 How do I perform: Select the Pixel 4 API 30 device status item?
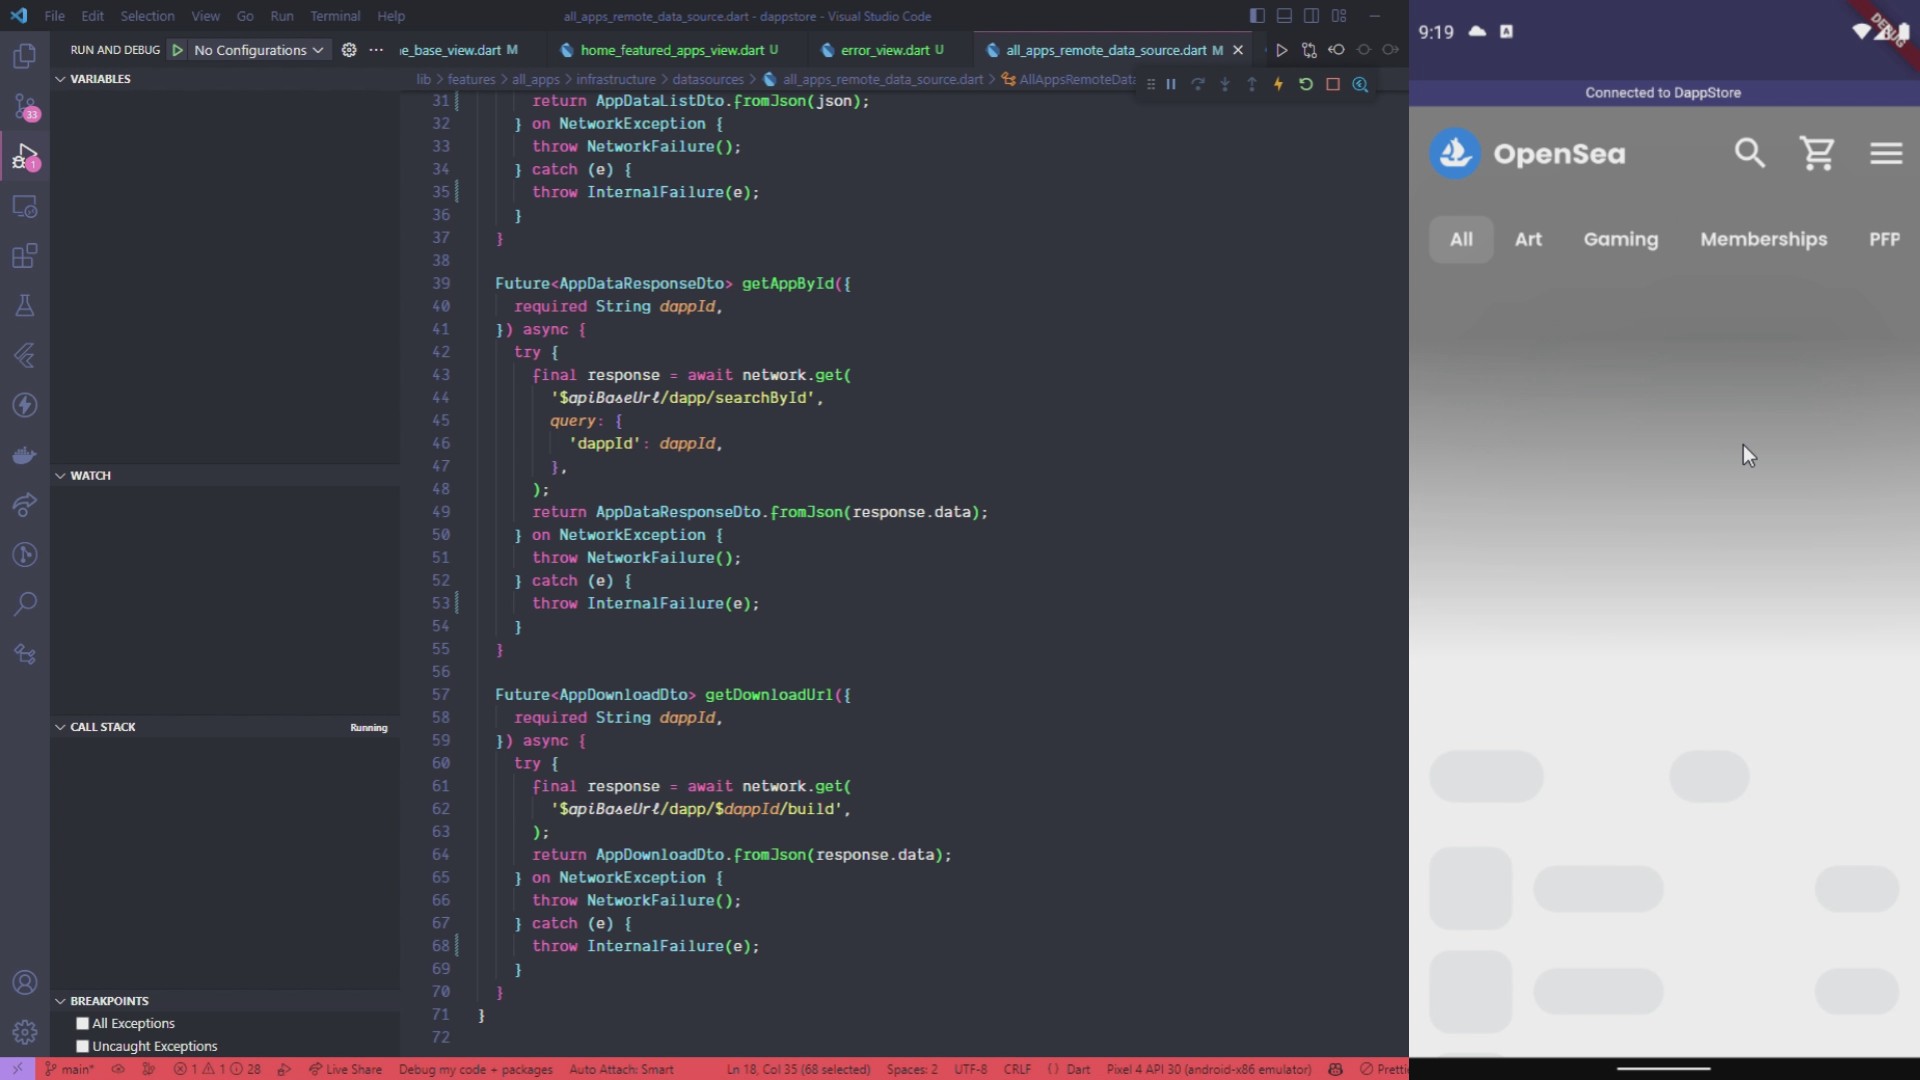coord(1208,1069)
